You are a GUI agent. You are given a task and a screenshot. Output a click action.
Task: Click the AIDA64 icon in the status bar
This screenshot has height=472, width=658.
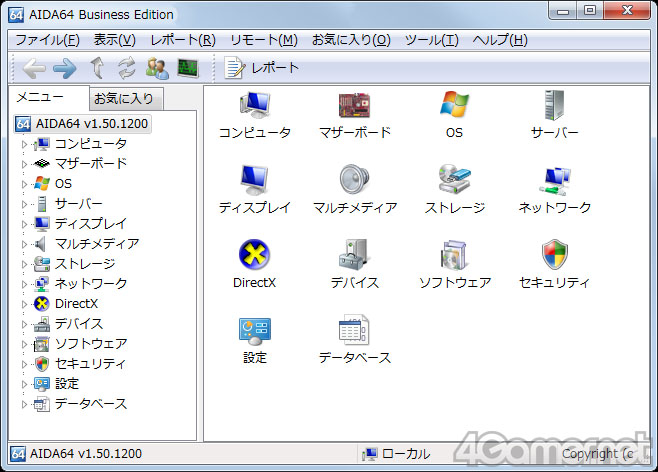pyautogui.click(x=18, y=454)
